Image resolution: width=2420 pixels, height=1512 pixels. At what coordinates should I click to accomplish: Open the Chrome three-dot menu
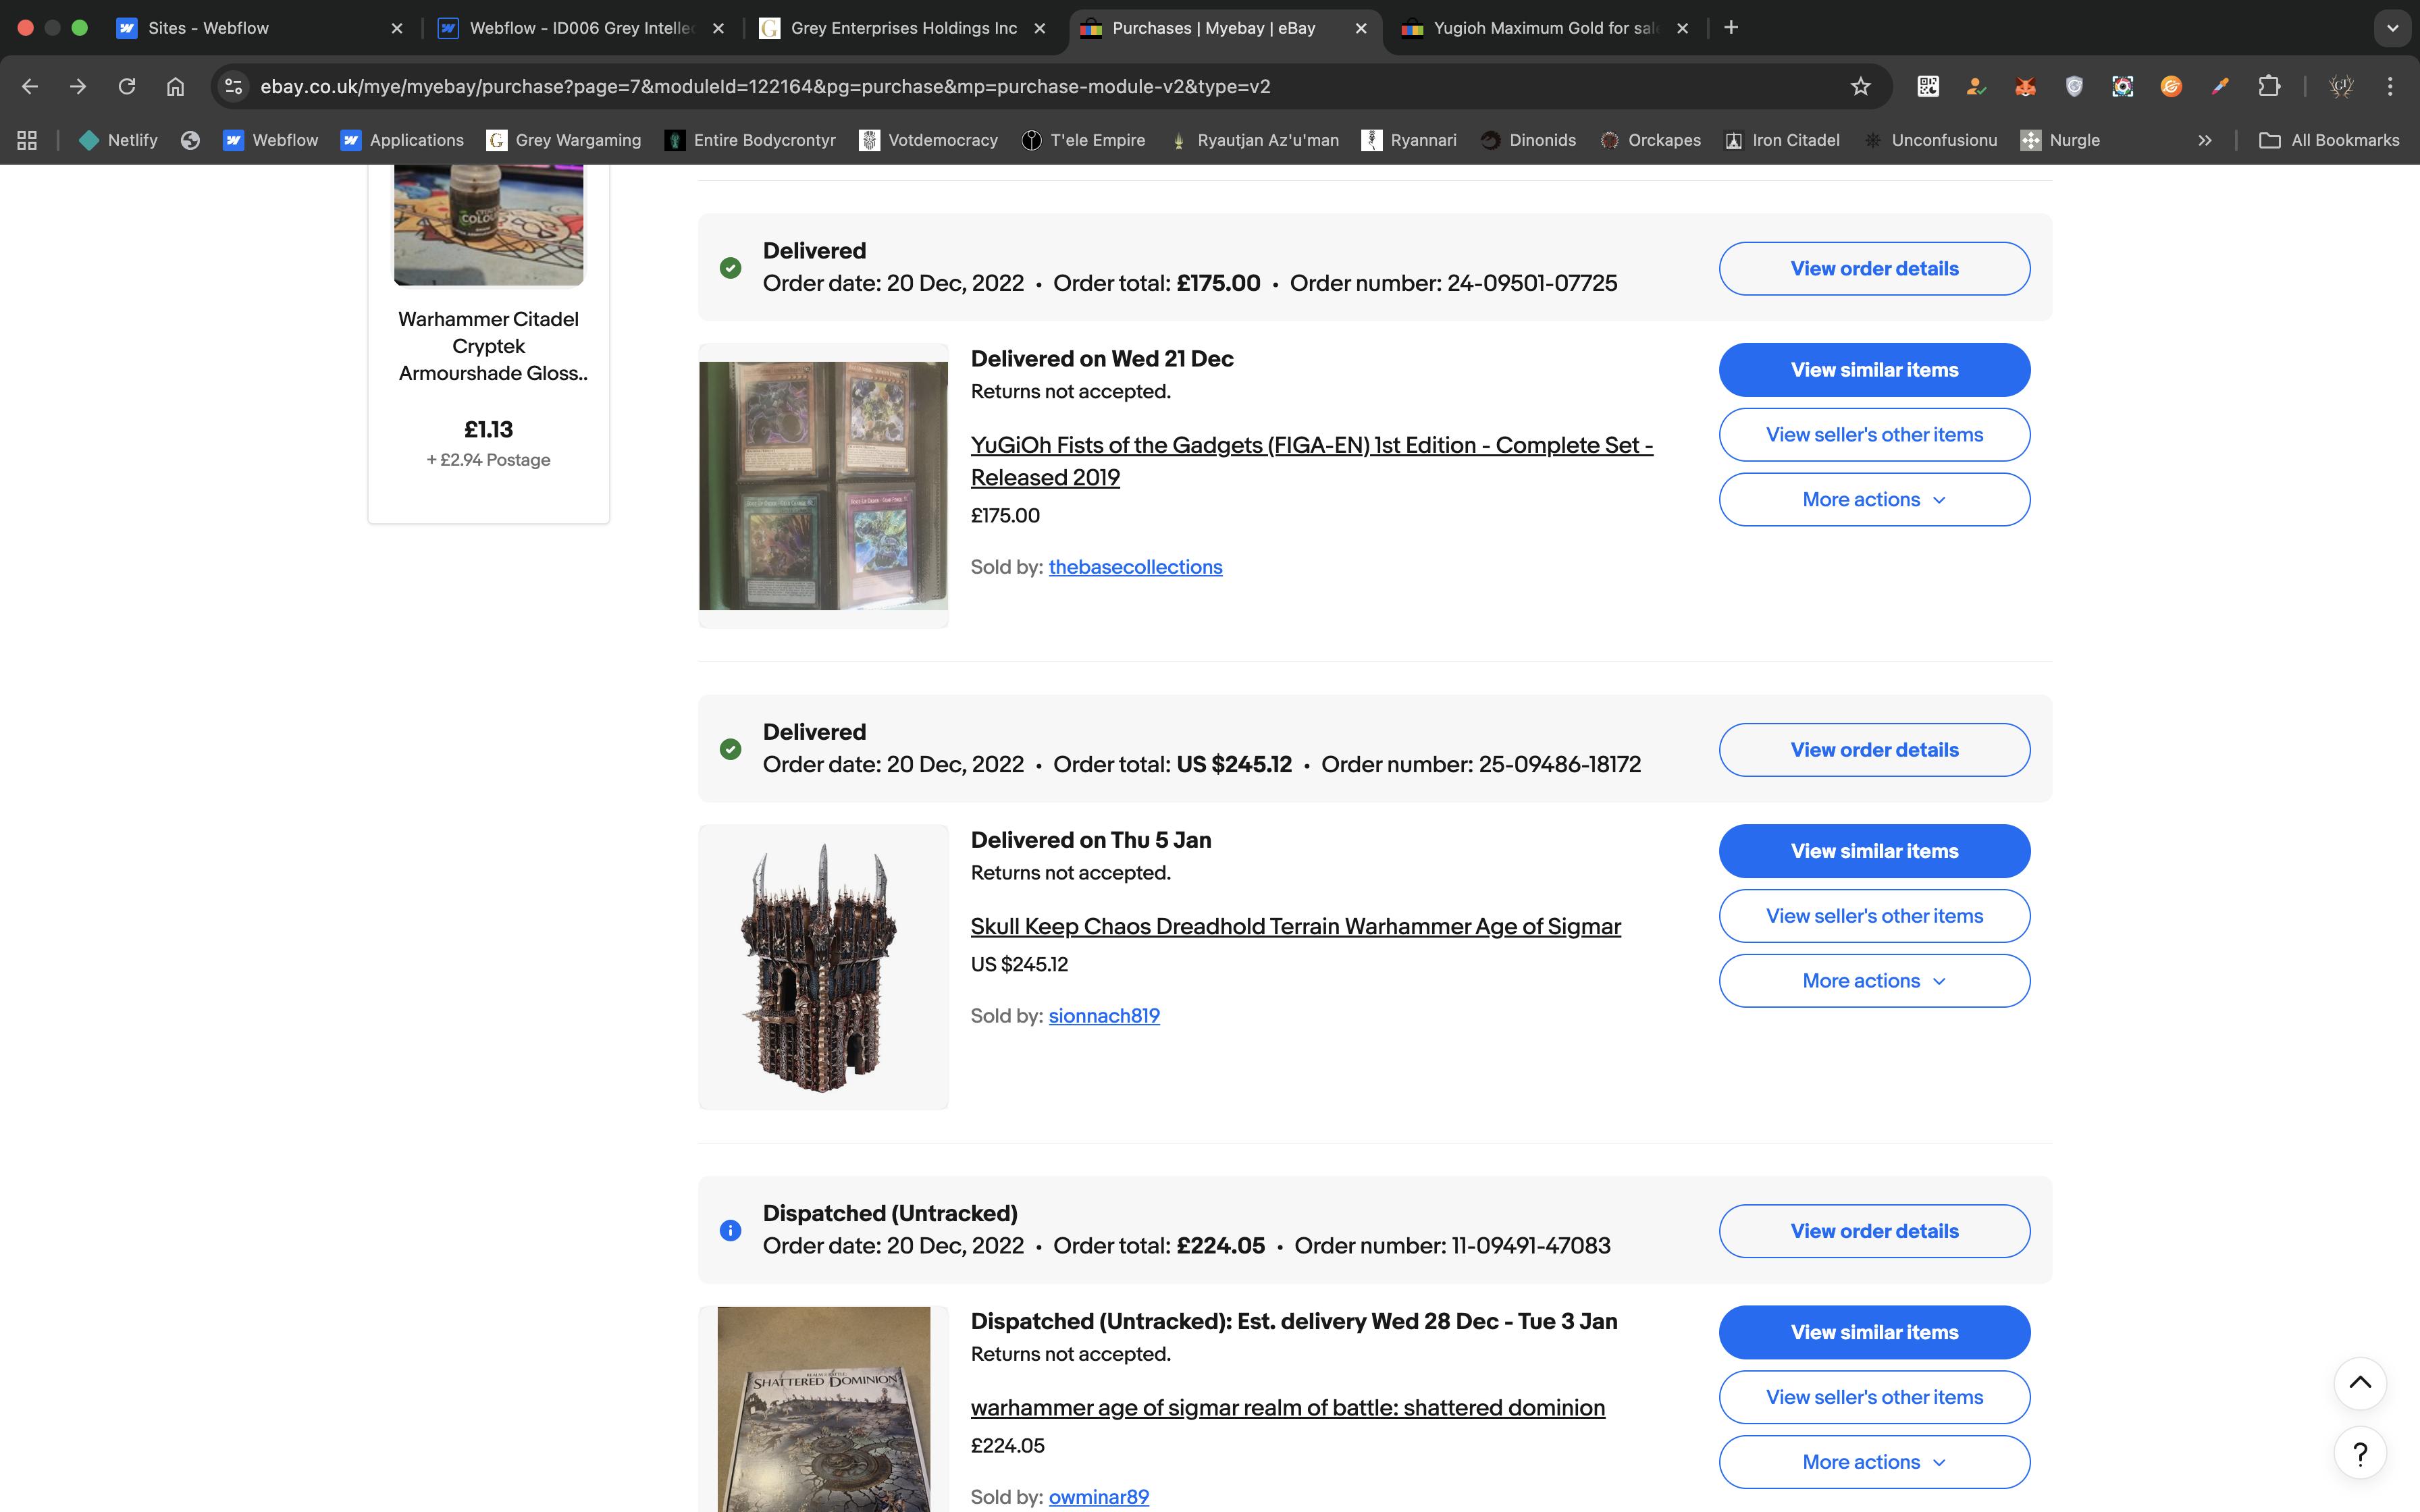pos(2390,87)
